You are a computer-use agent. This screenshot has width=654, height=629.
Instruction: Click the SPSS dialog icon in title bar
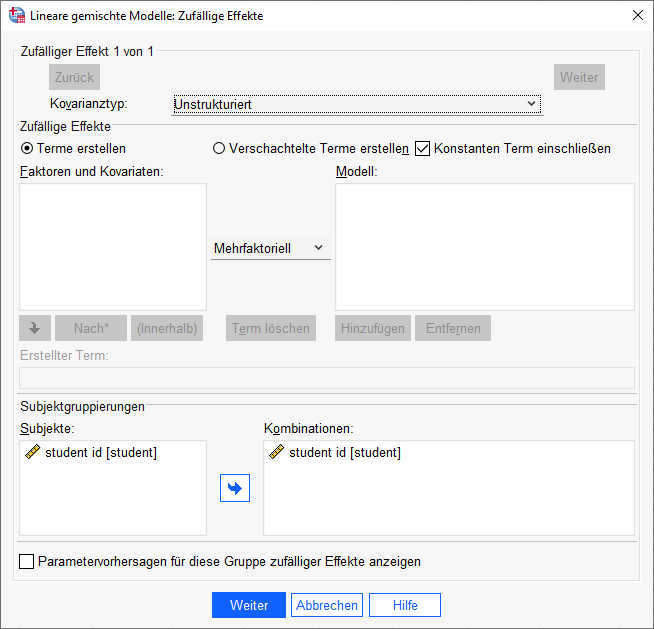(x=17, y=15)
